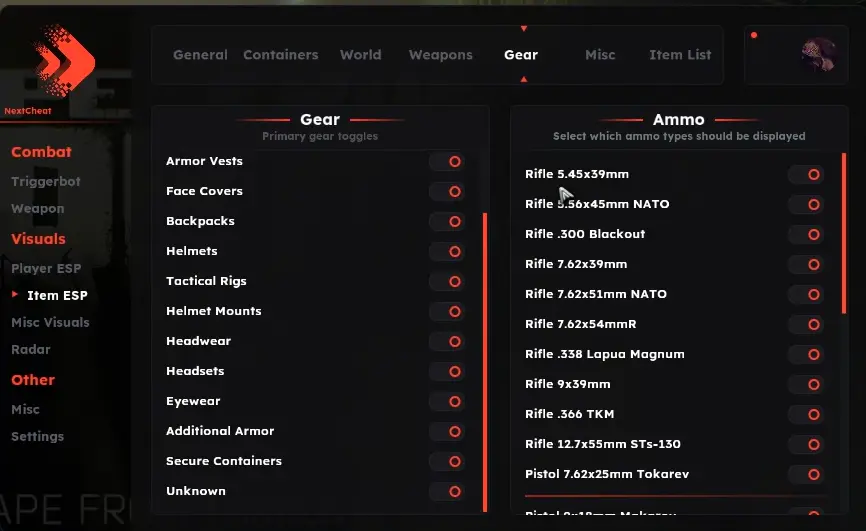The image size is (866, 531).
Task: Toggle Armor Vests display on
Action: pyautogui.click(x=447, y=161)
